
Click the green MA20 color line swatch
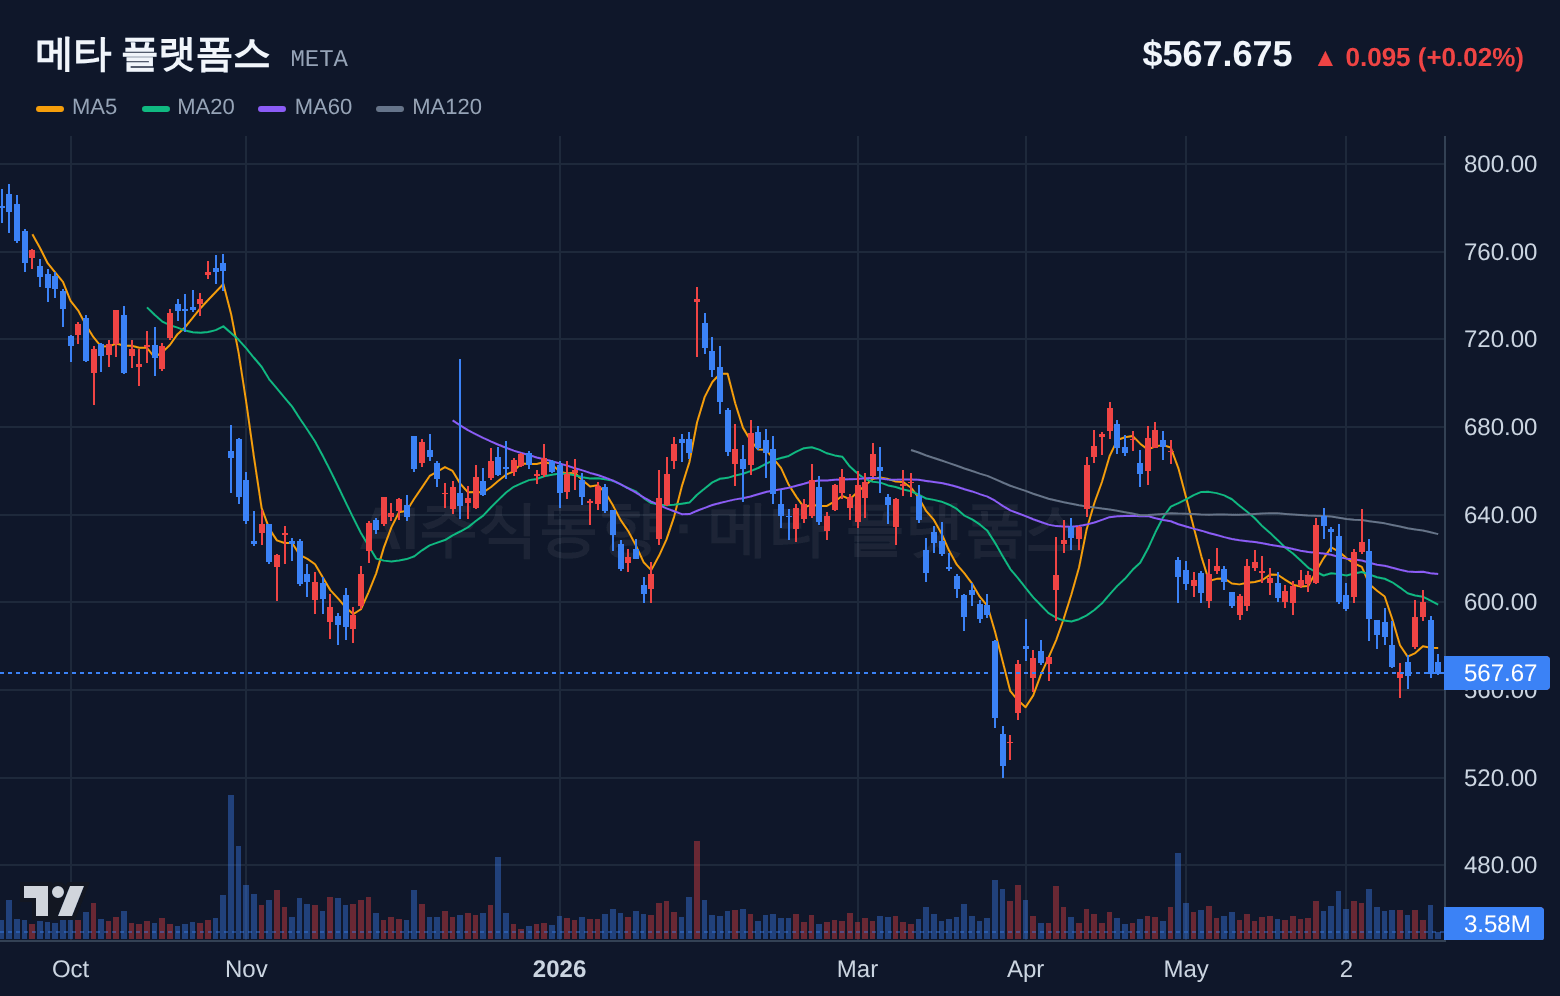tap(156, 108)
